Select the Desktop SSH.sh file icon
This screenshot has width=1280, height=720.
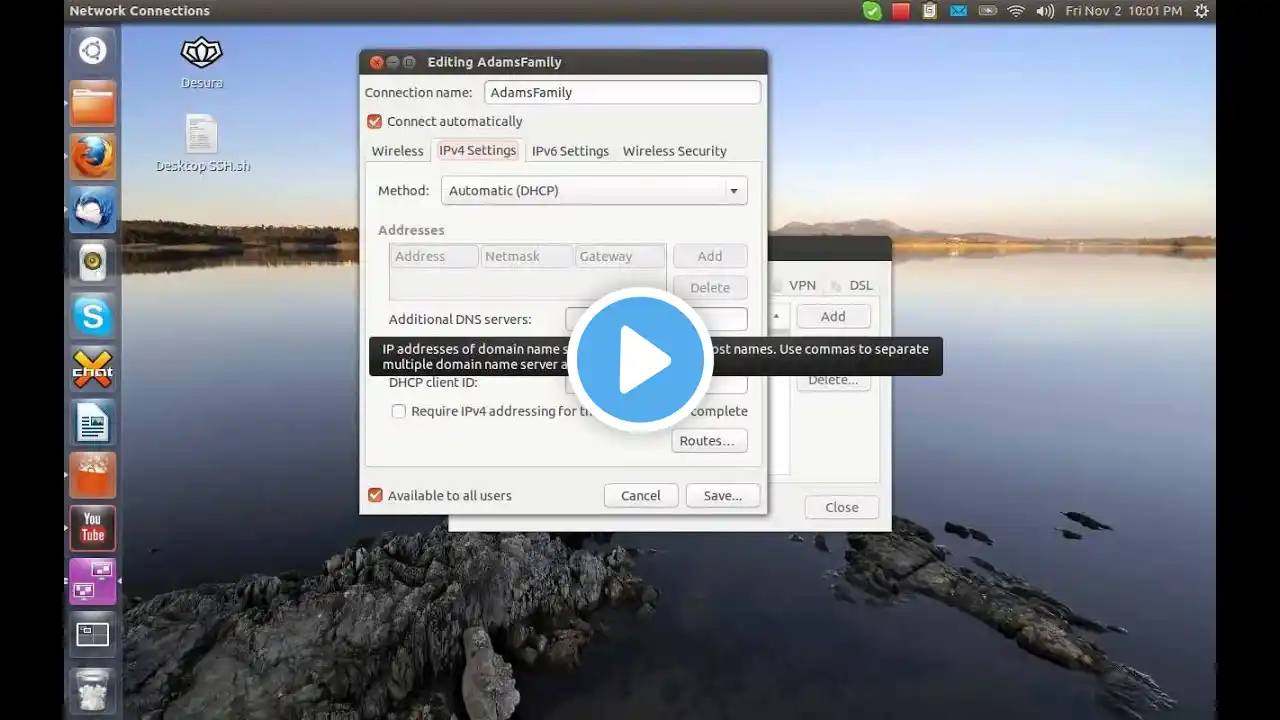203,143
